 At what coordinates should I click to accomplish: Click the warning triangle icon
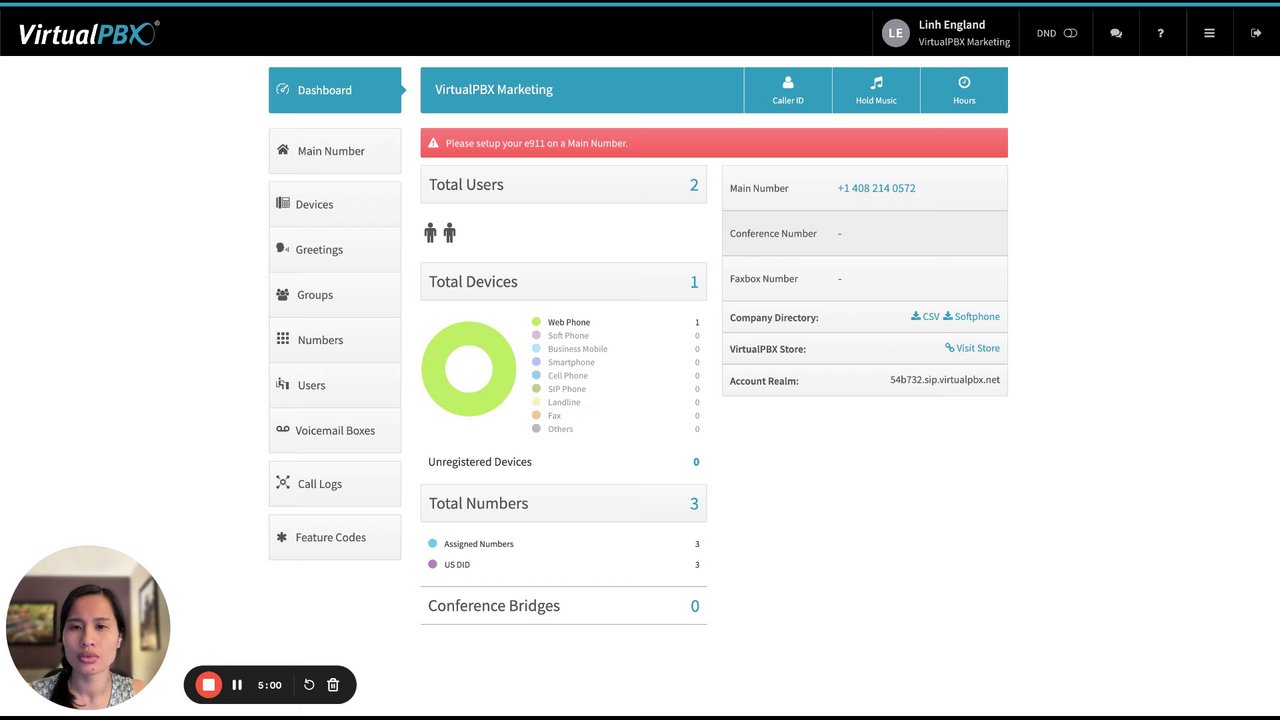pos(433,143)
